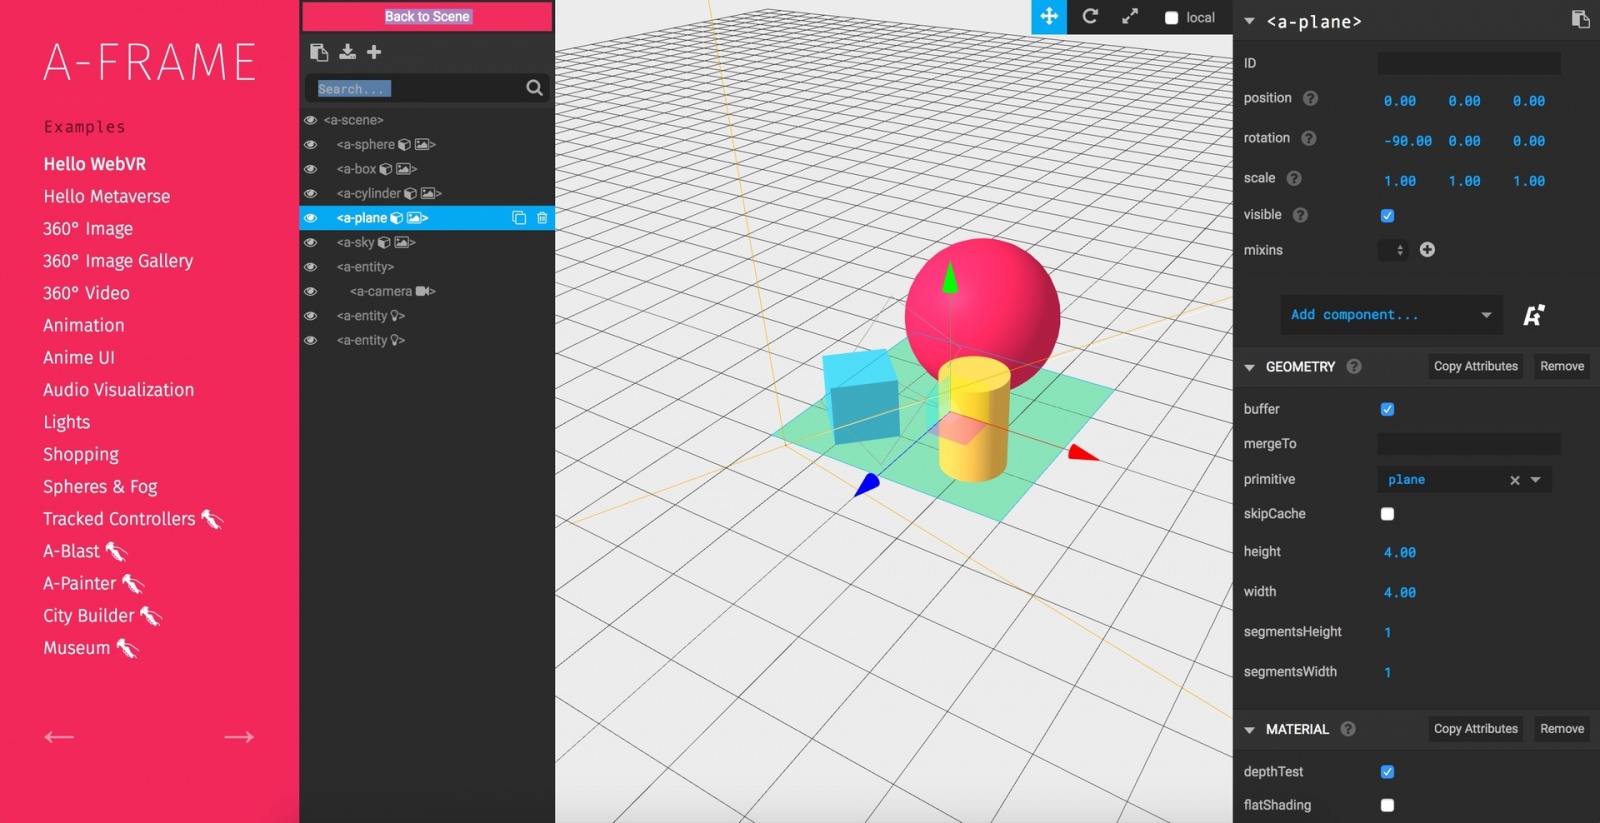Hide the a-box entity
Image resolution: width=1600 pixels, height=823 pixels.
pyautogui.click(x=311, y=169)
